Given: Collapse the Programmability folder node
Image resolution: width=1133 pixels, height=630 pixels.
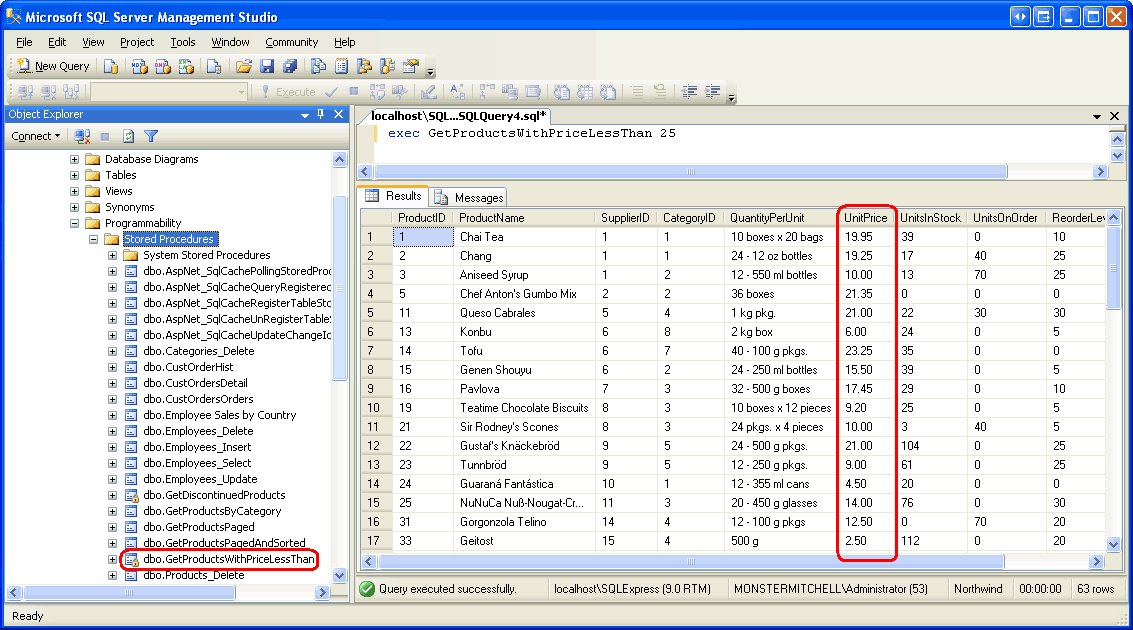Looking at the screenshot, I should point(74,223).
